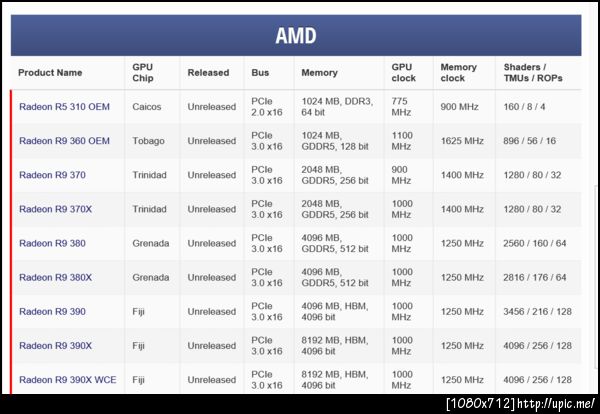Click the Memory column header
Screen dimensions: 600x414
click(320, 73)
